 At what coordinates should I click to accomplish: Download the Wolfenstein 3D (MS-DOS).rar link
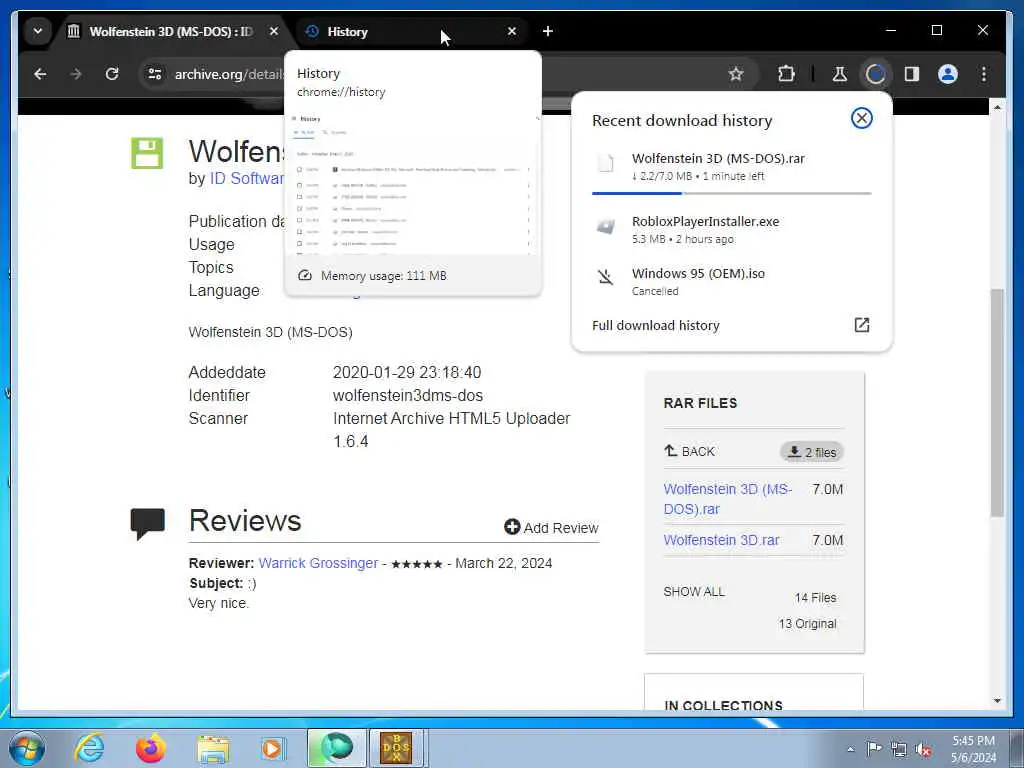tap(728, 499)
